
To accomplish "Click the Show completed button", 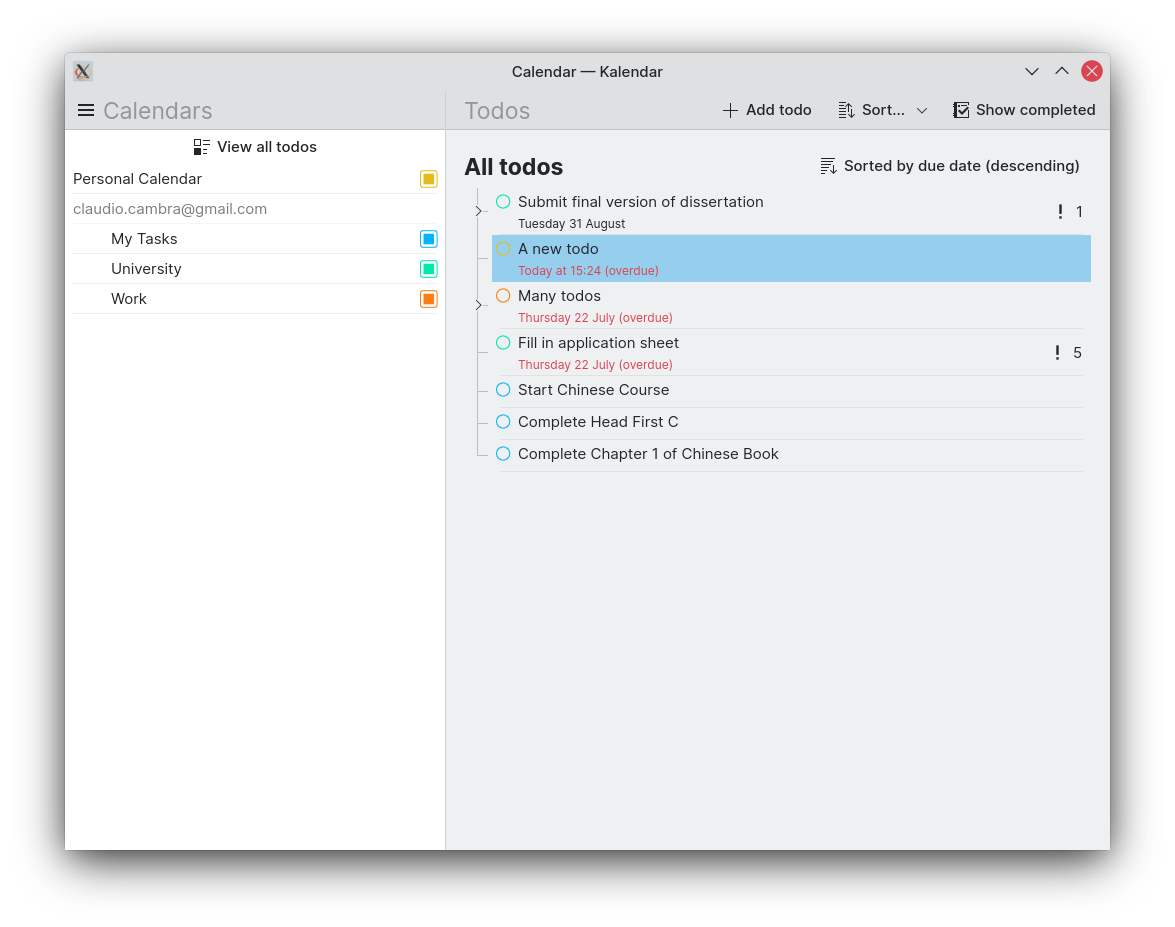I will coord(1024,110).
